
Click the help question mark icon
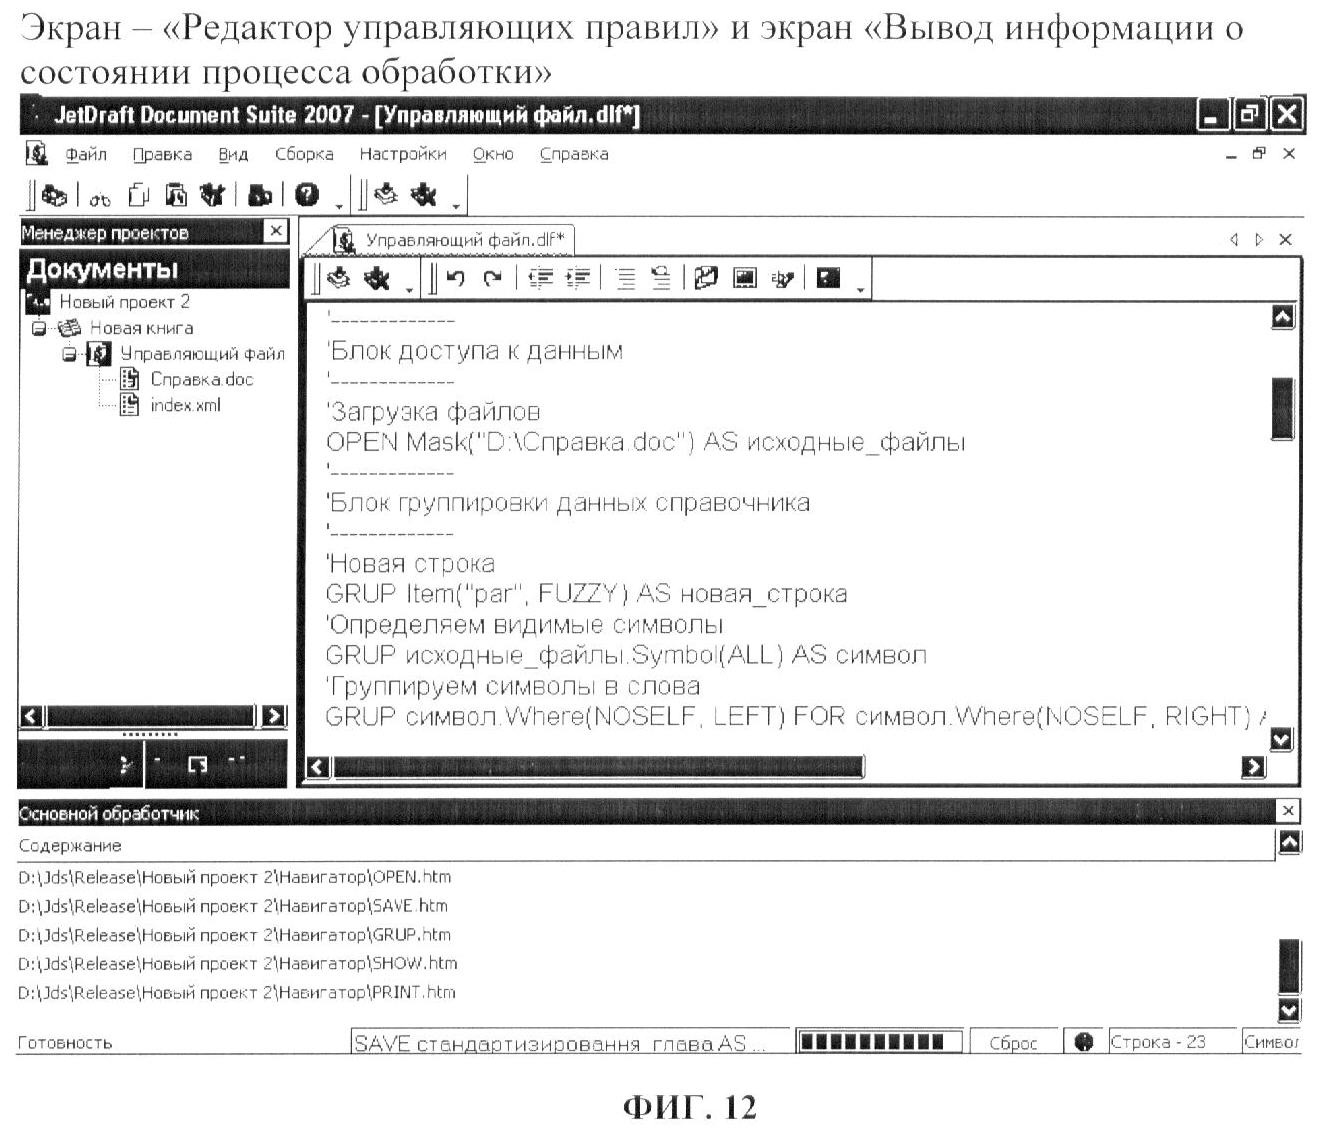pyautogui.click(x=307, y=195)
